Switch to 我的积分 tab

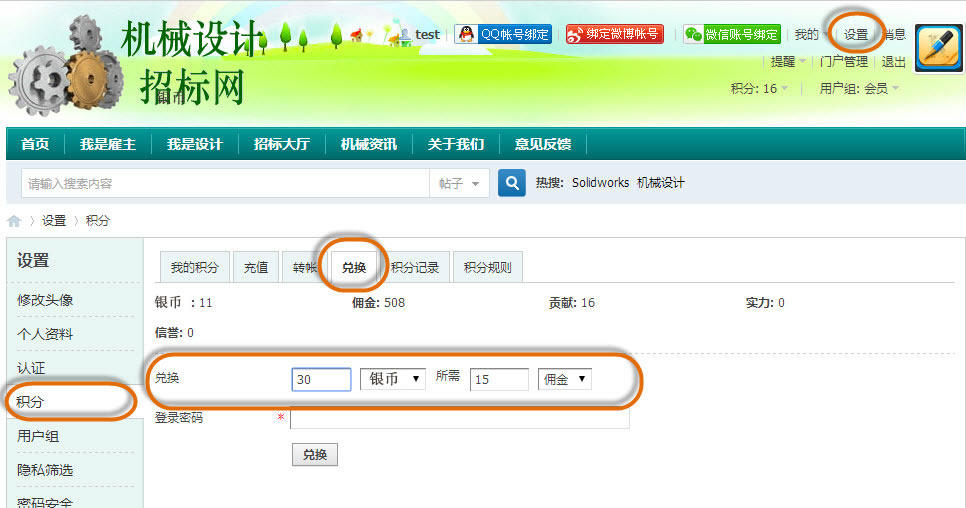pos(195,267)
